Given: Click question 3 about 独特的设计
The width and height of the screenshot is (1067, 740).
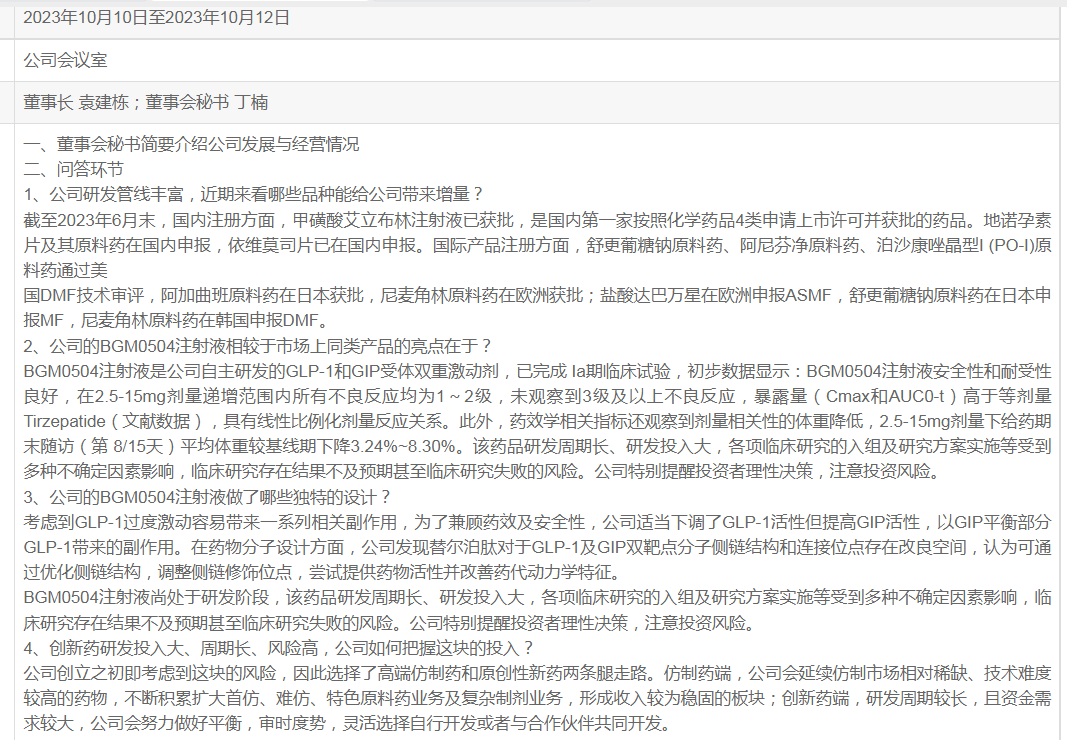Looking at the screenshot, I should 208,497.
